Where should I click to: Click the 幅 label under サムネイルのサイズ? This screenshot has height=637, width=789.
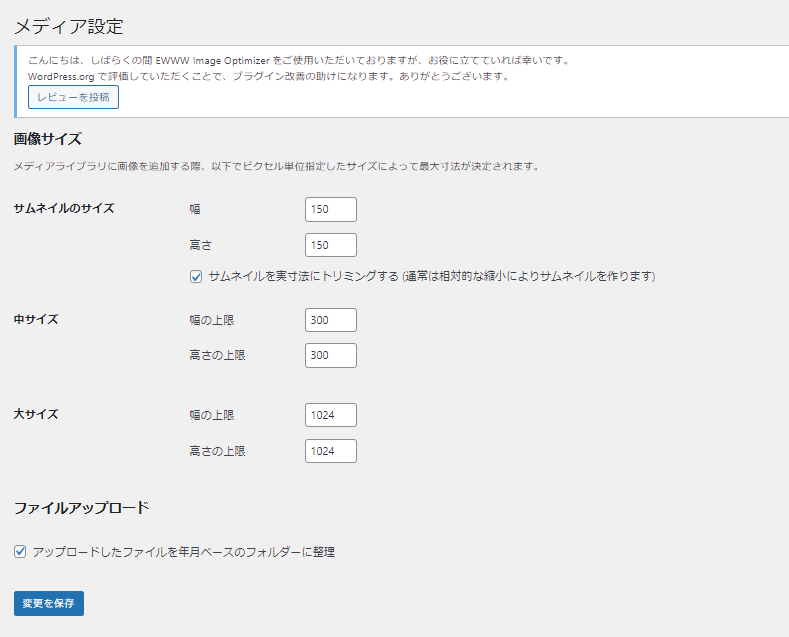tap(195, 209)
